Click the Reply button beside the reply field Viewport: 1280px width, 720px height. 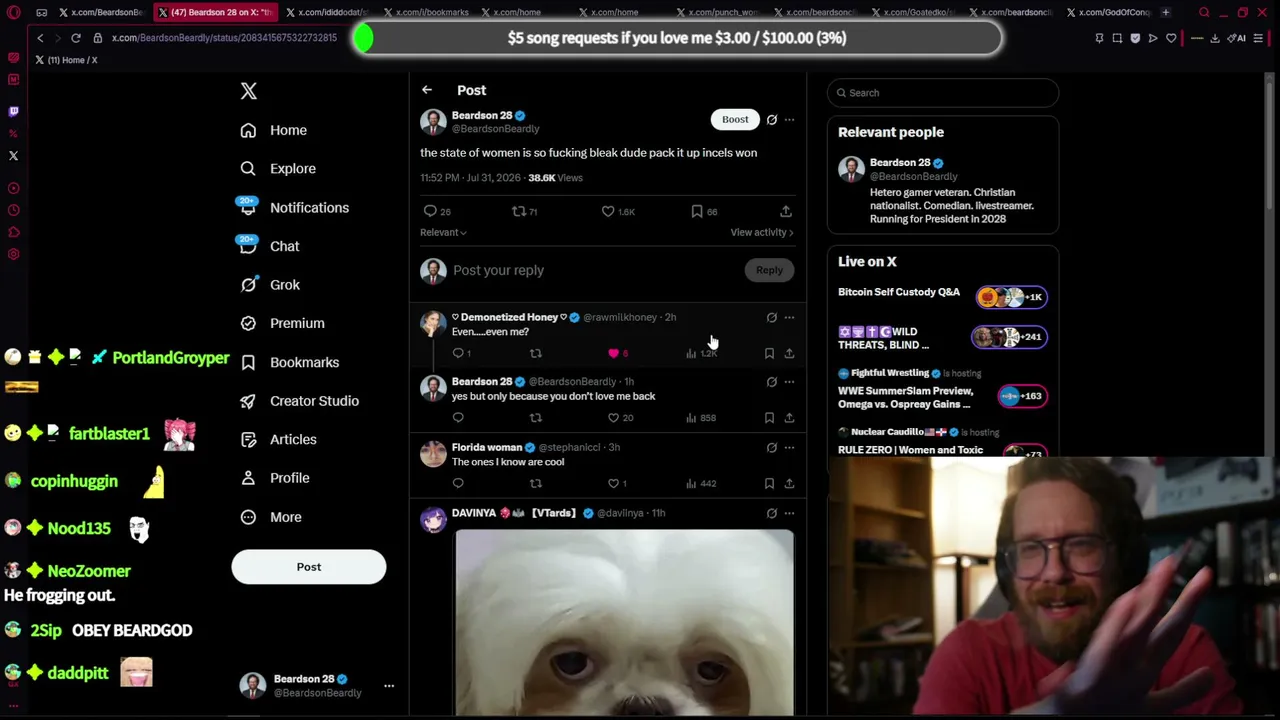tap(769, 270)
